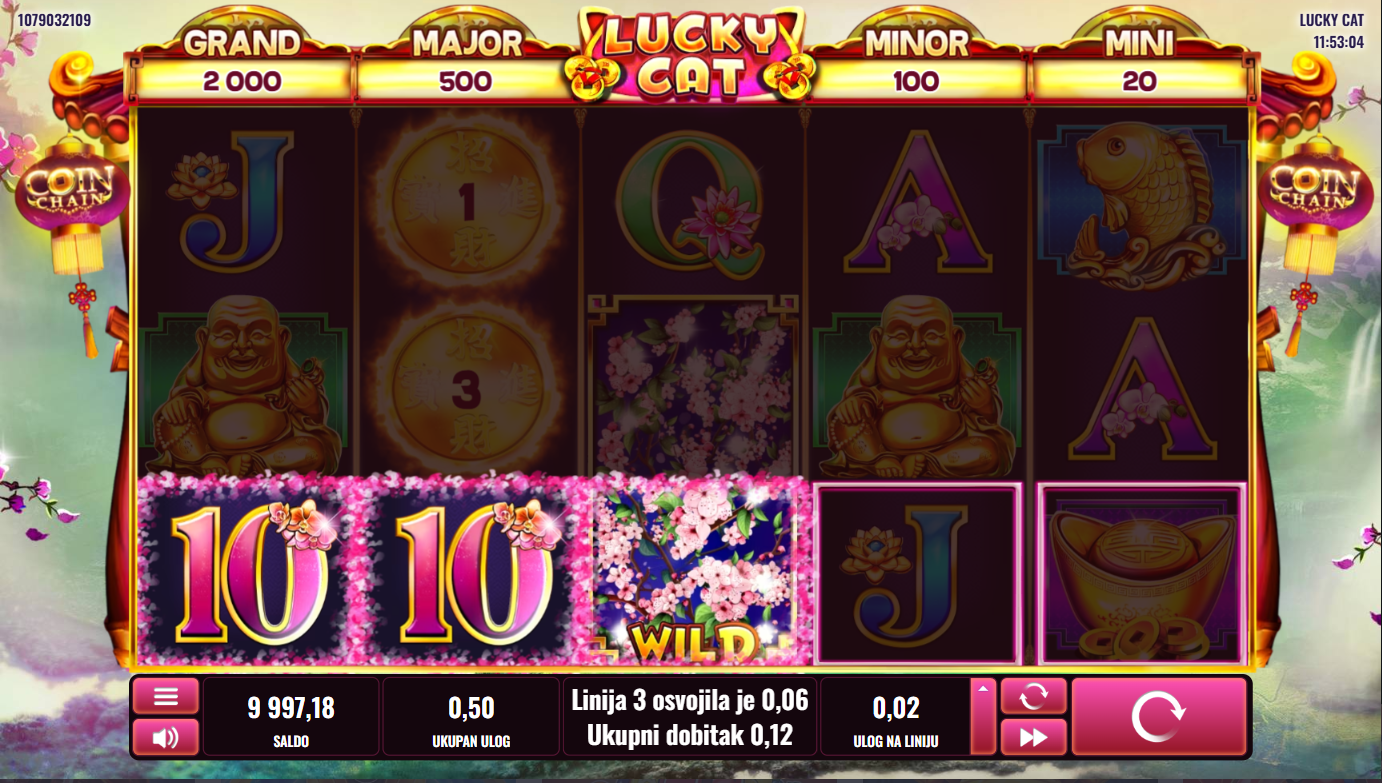The image size is (1382, 783).
Task: Click the gold ingot symbol
Action: (x=1141, y=574)
